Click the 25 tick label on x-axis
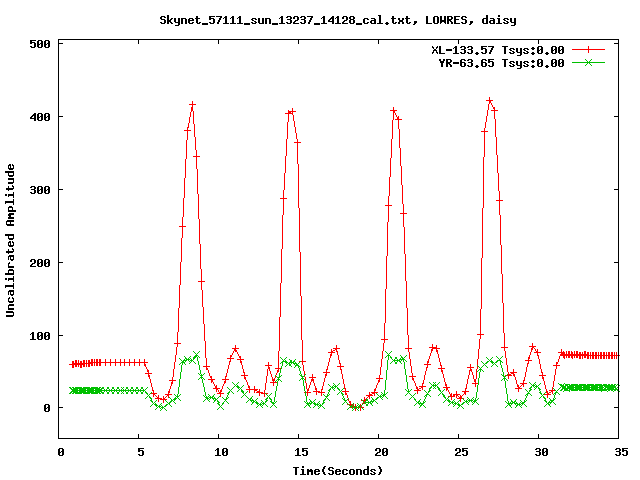This screenshot has height=480, width=640. coord(461,452)
